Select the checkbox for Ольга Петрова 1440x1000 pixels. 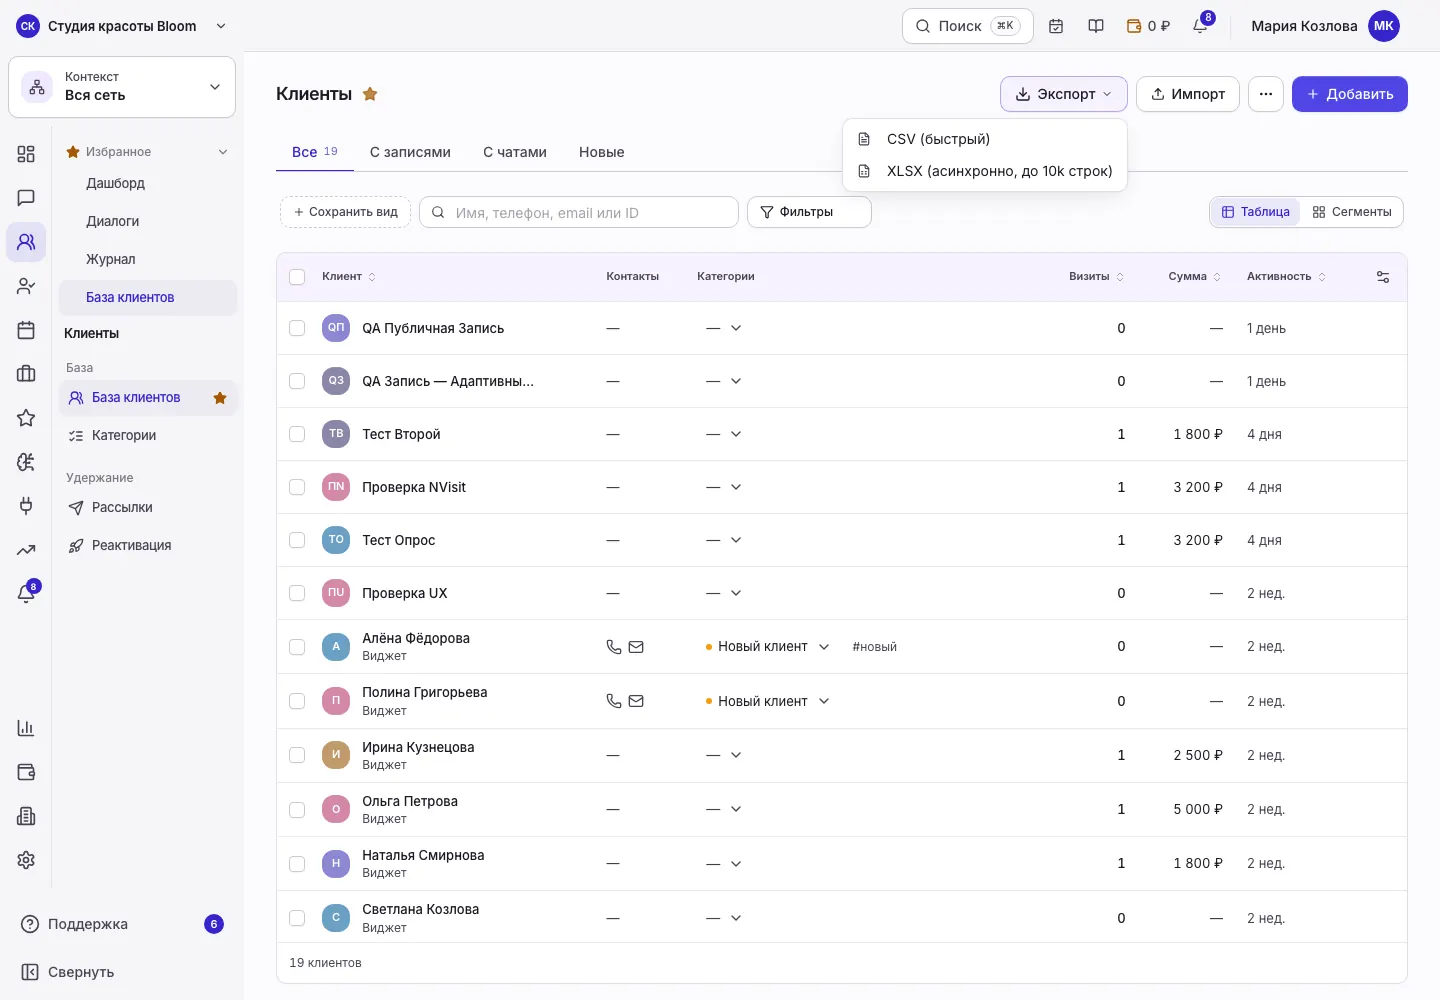297,809
